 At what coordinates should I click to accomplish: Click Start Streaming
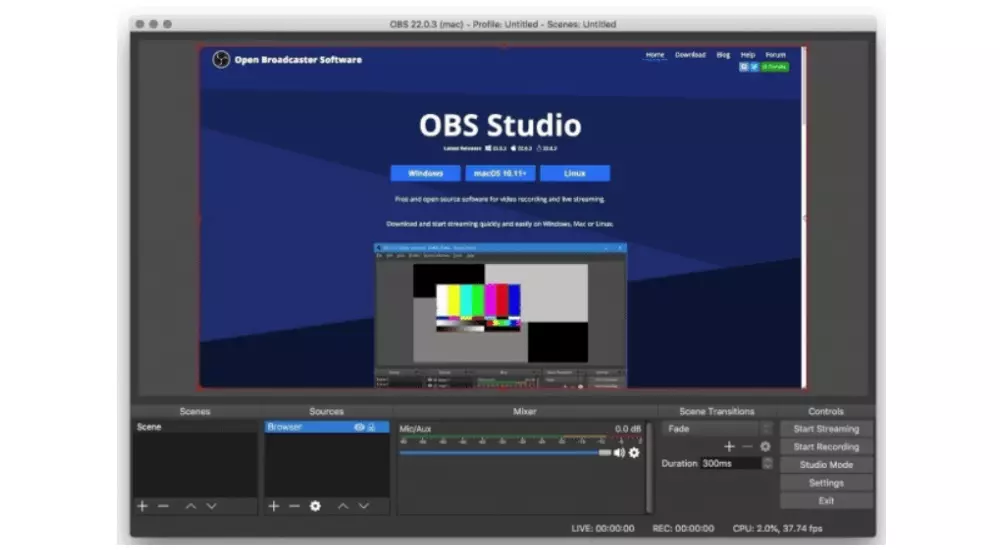[x=826, y=429]
